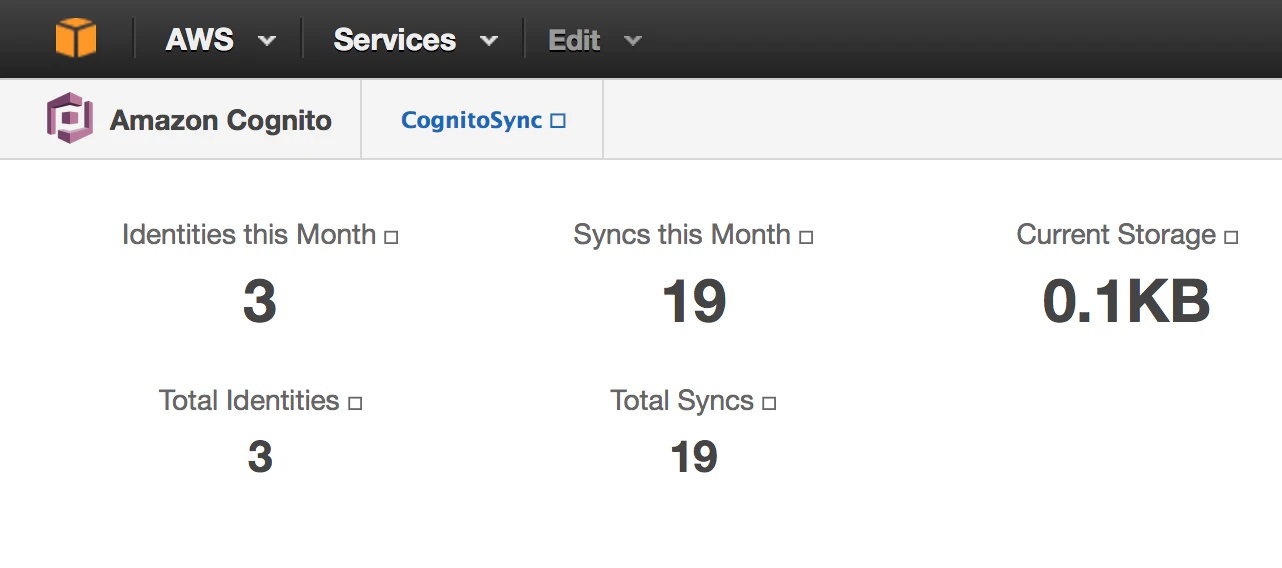1282x568 pixels.
Task: Click the square icon after CognitoSync
Action: point(559,121)
